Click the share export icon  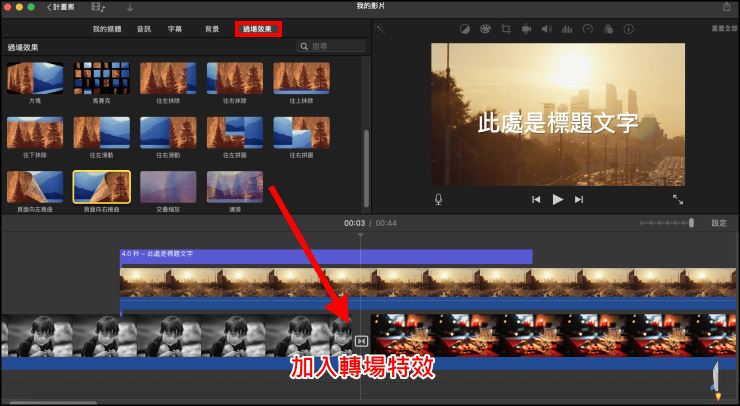point(726,8)
